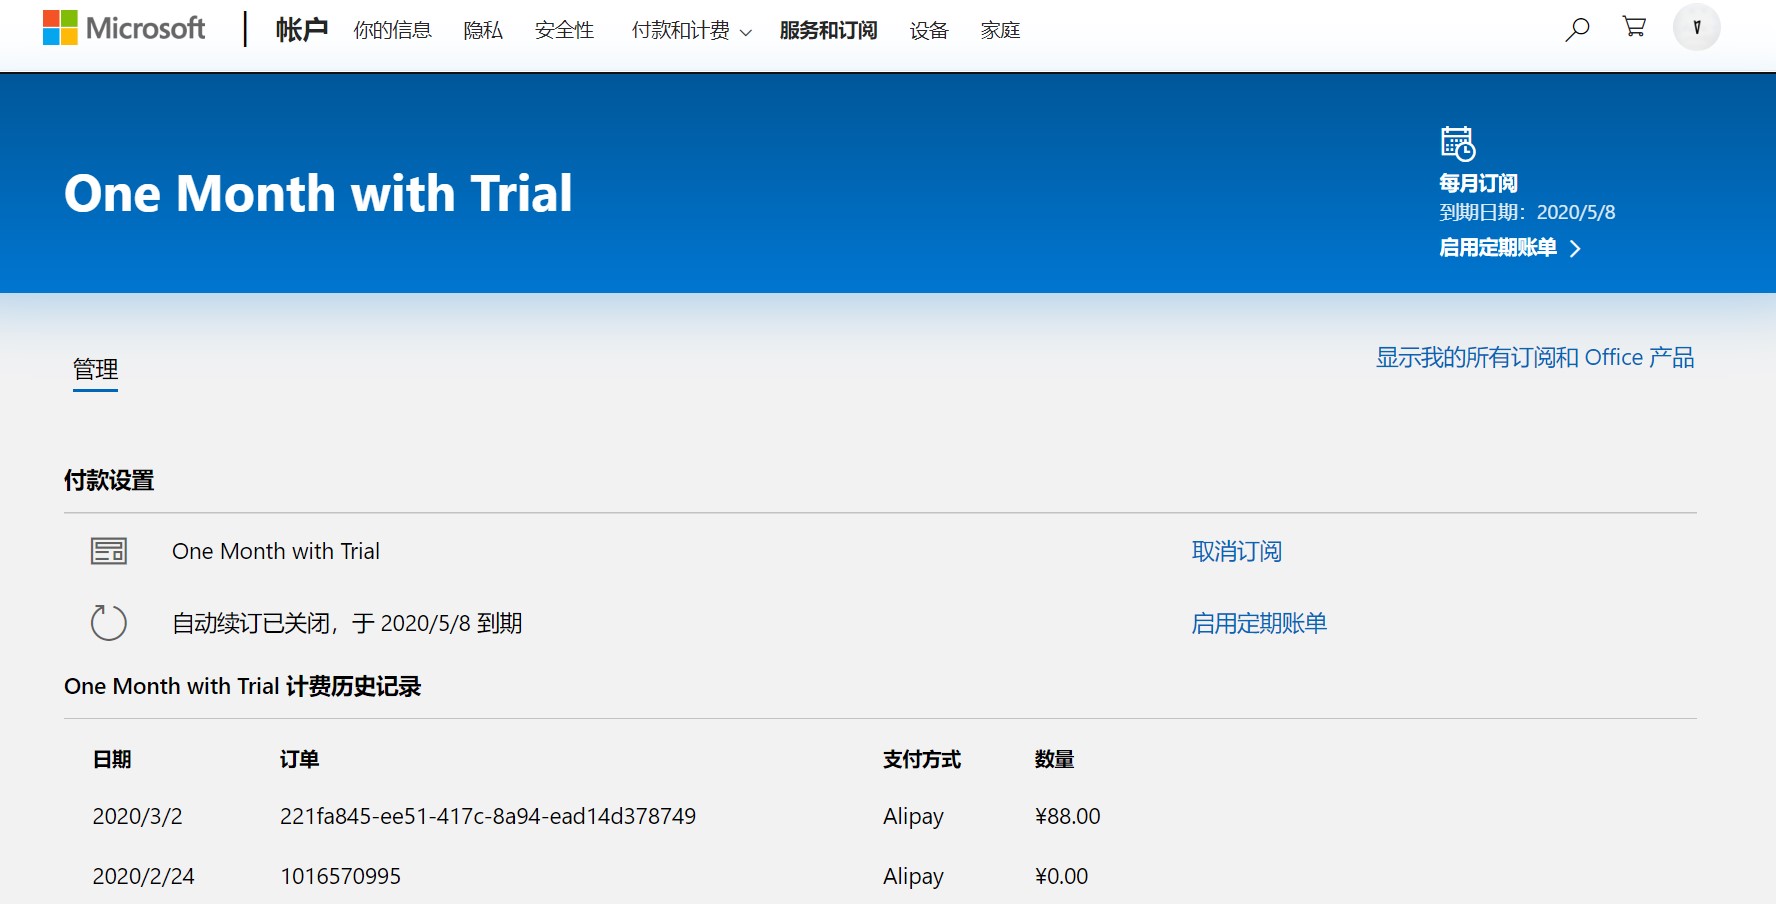Open the 安全性 menu item
The height and width of the screenshot is (904, 1776).
pos(565,31)
